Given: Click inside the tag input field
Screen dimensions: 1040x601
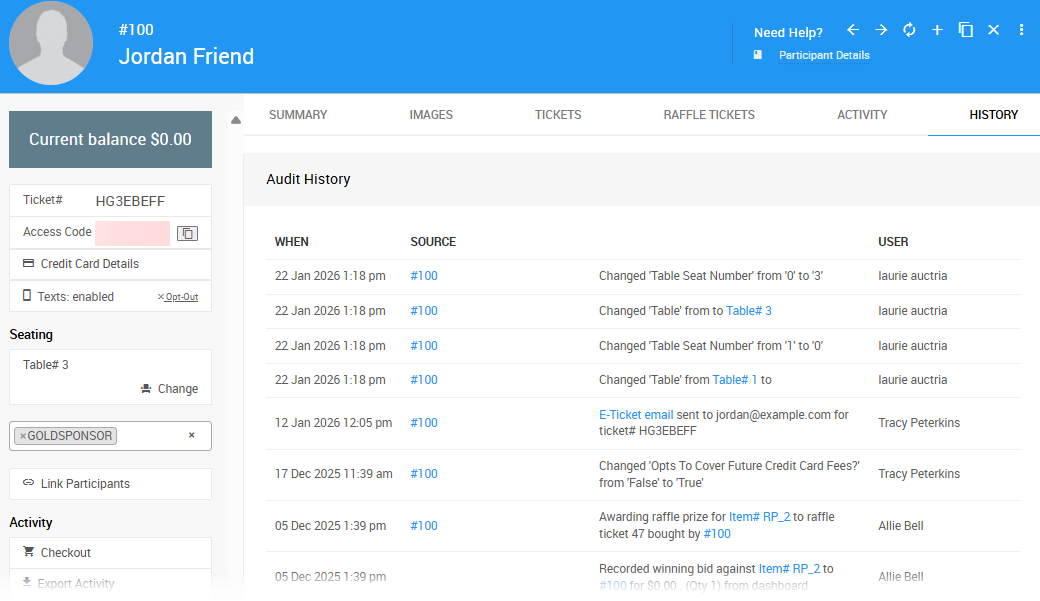Looking at the screenshot, I should [150, 436].
